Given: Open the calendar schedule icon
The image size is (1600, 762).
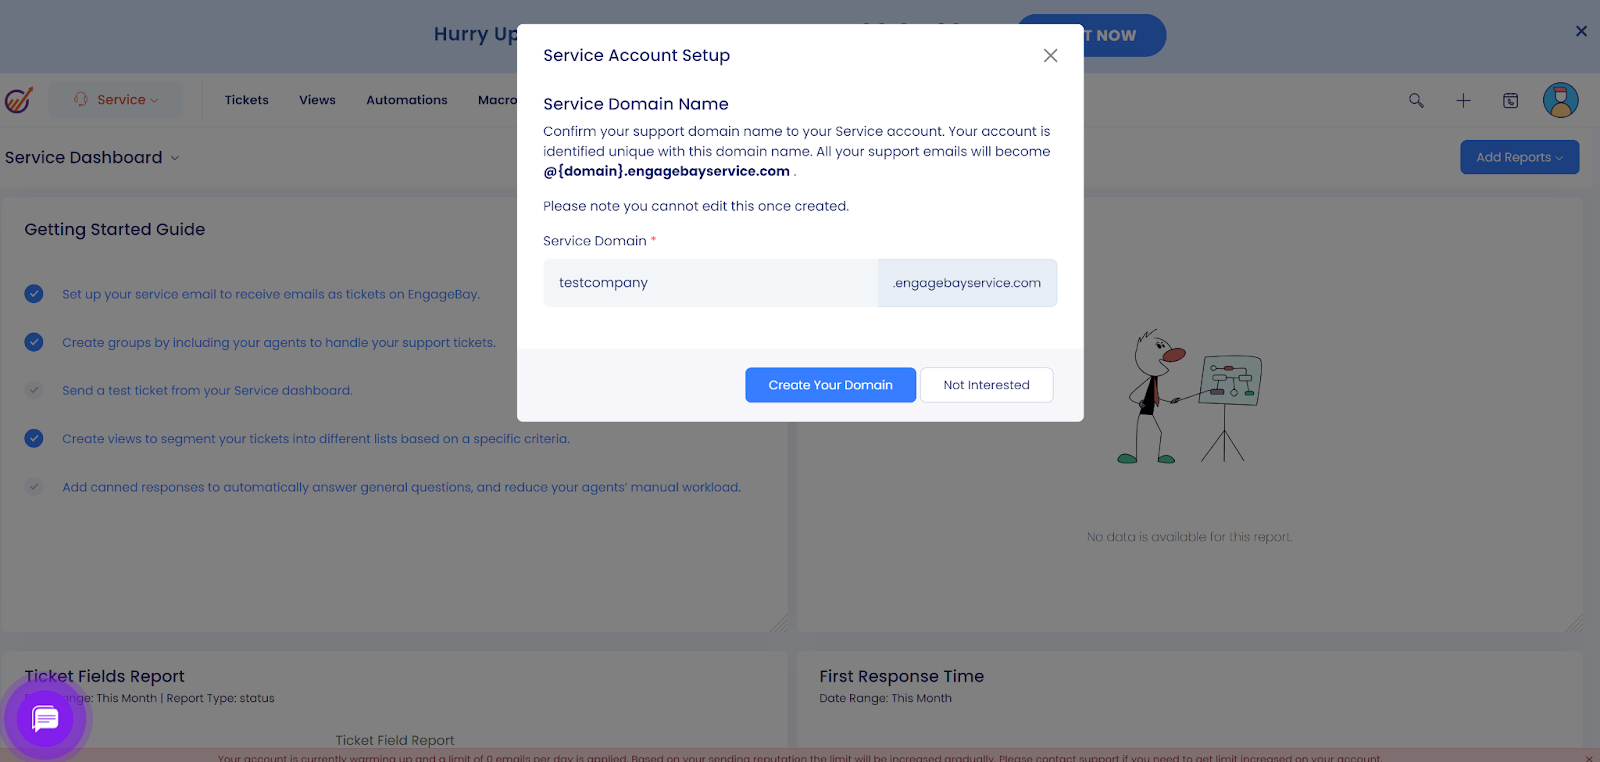Looking at the screenshot, I should click(1510, 100).
